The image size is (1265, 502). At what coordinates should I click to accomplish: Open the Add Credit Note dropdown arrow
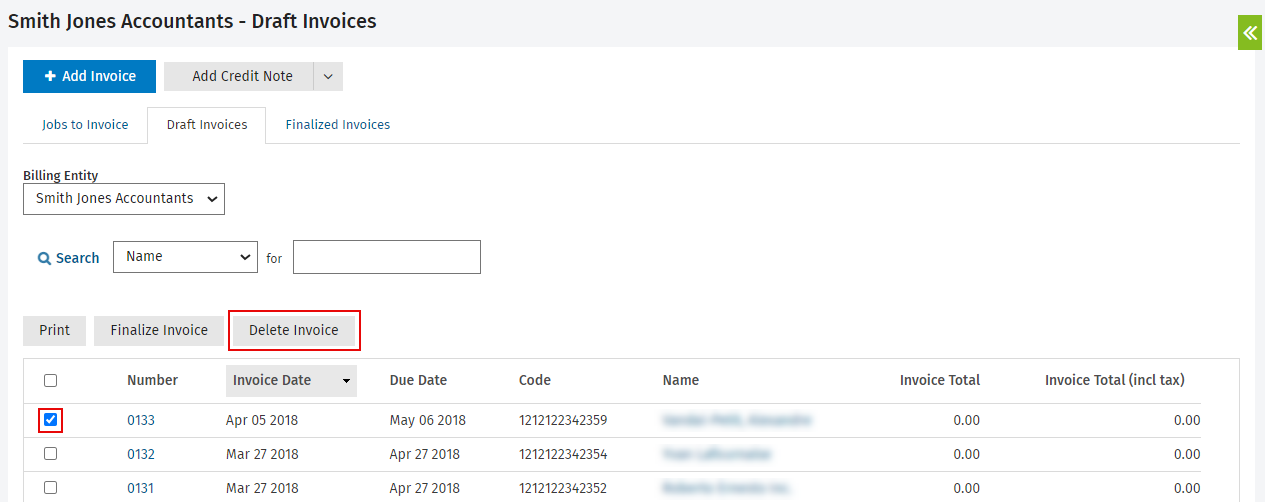[x=328, y=76]
